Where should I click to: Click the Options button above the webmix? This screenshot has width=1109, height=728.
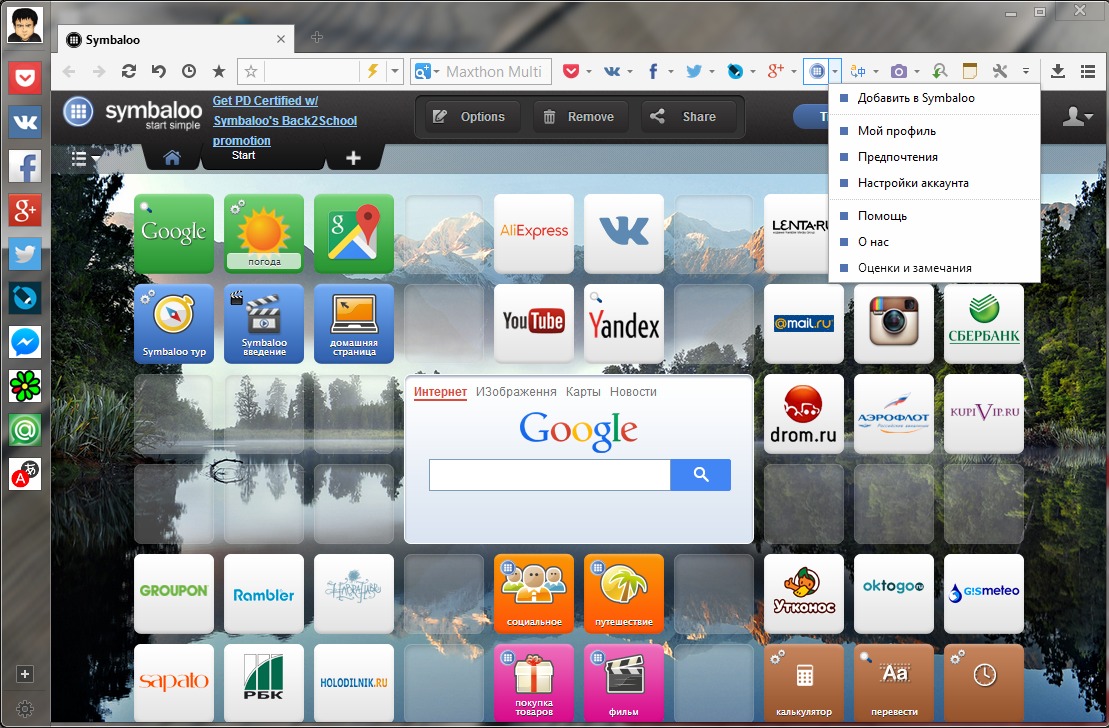pyautogui.click(x=469, y=116)
